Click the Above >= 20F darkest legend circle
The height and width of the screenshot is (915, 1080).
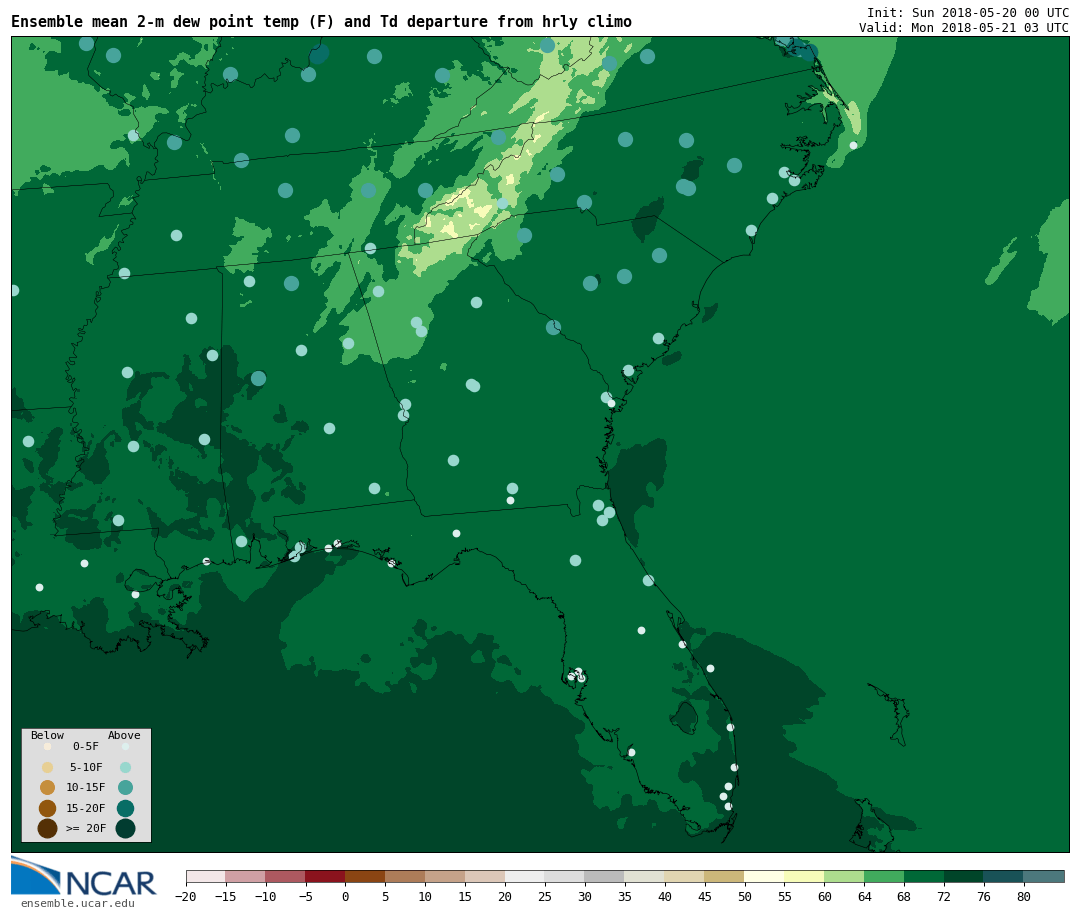click(x=125, y=828)
